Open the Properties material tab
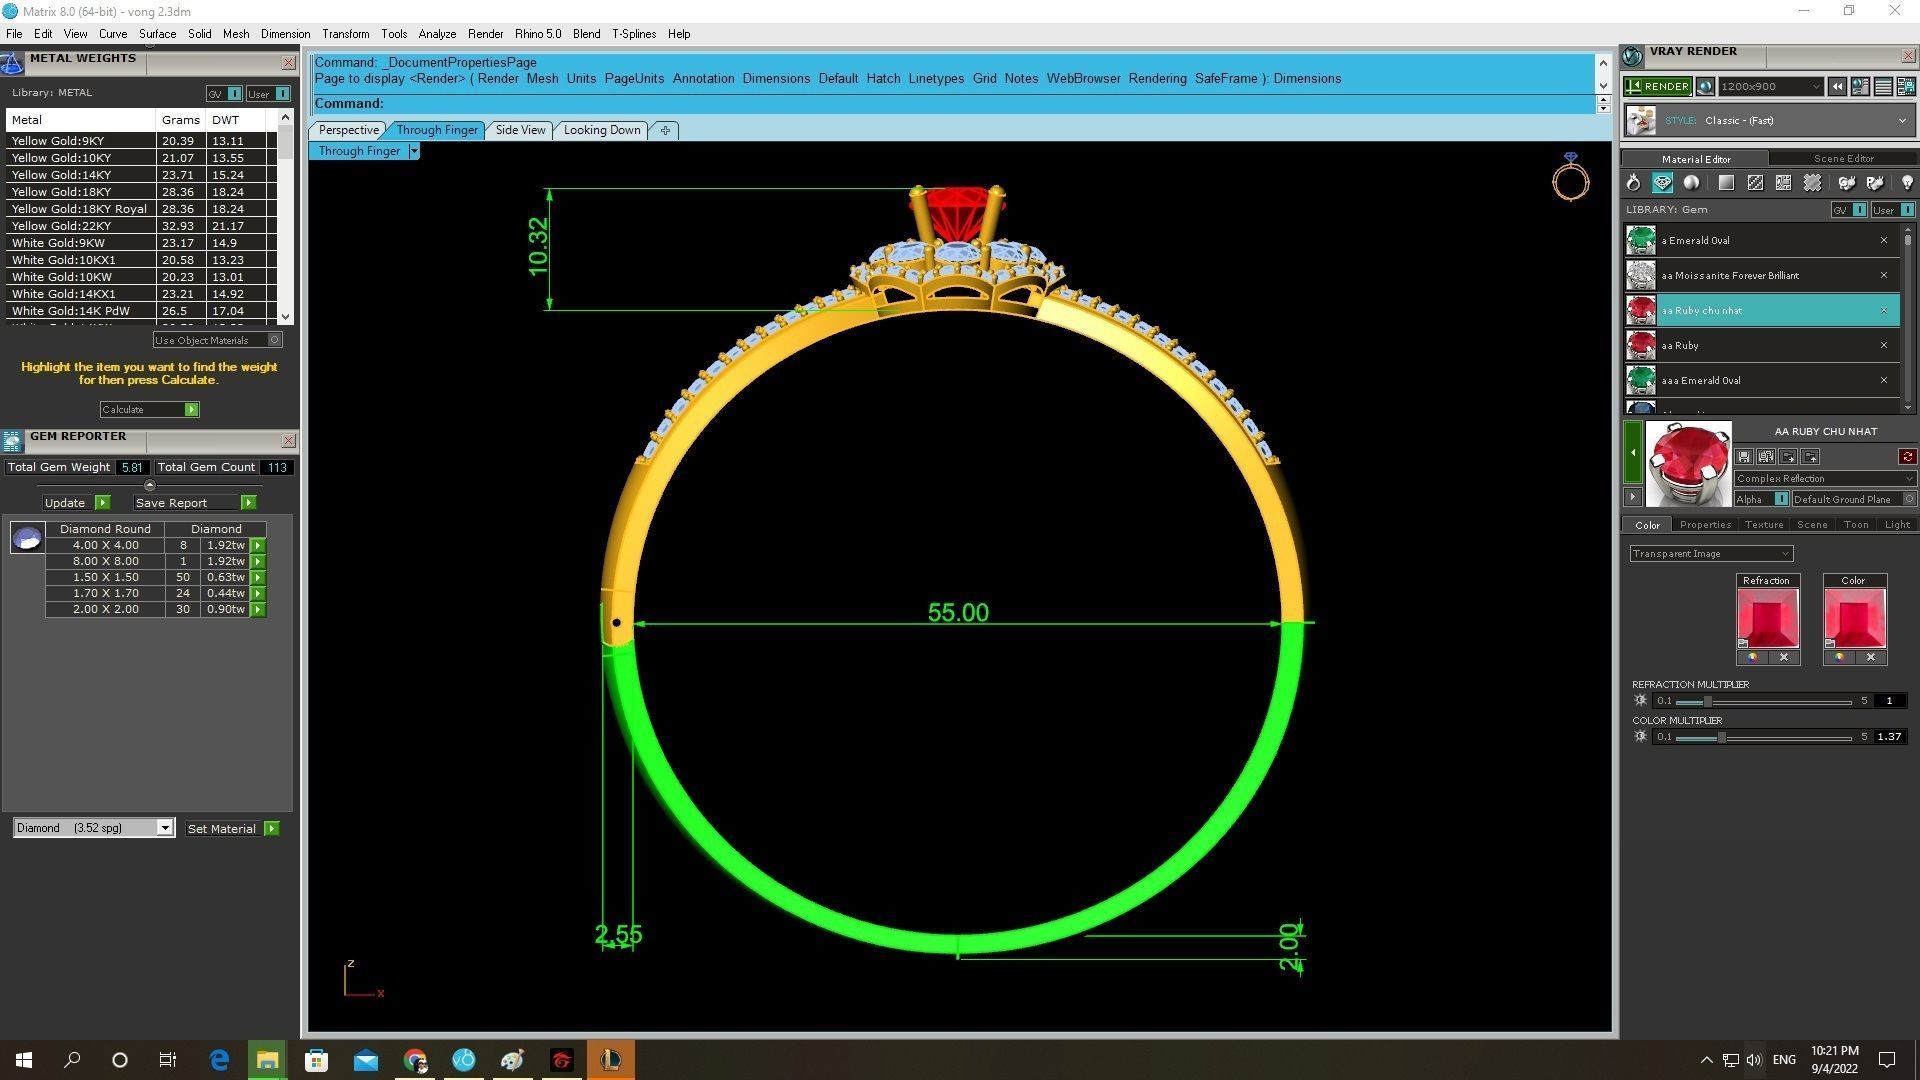1920x1080 pixels. tap(1705, 525)
